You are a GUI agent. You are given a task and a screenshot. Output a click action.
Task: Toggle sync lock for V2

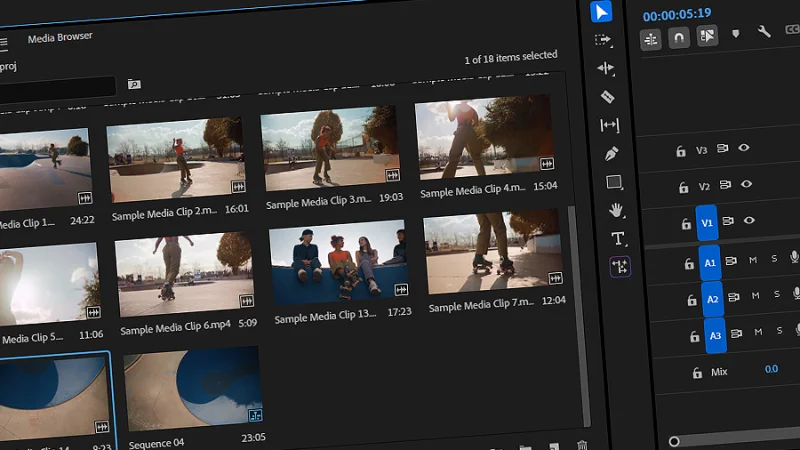coord(725,185)
